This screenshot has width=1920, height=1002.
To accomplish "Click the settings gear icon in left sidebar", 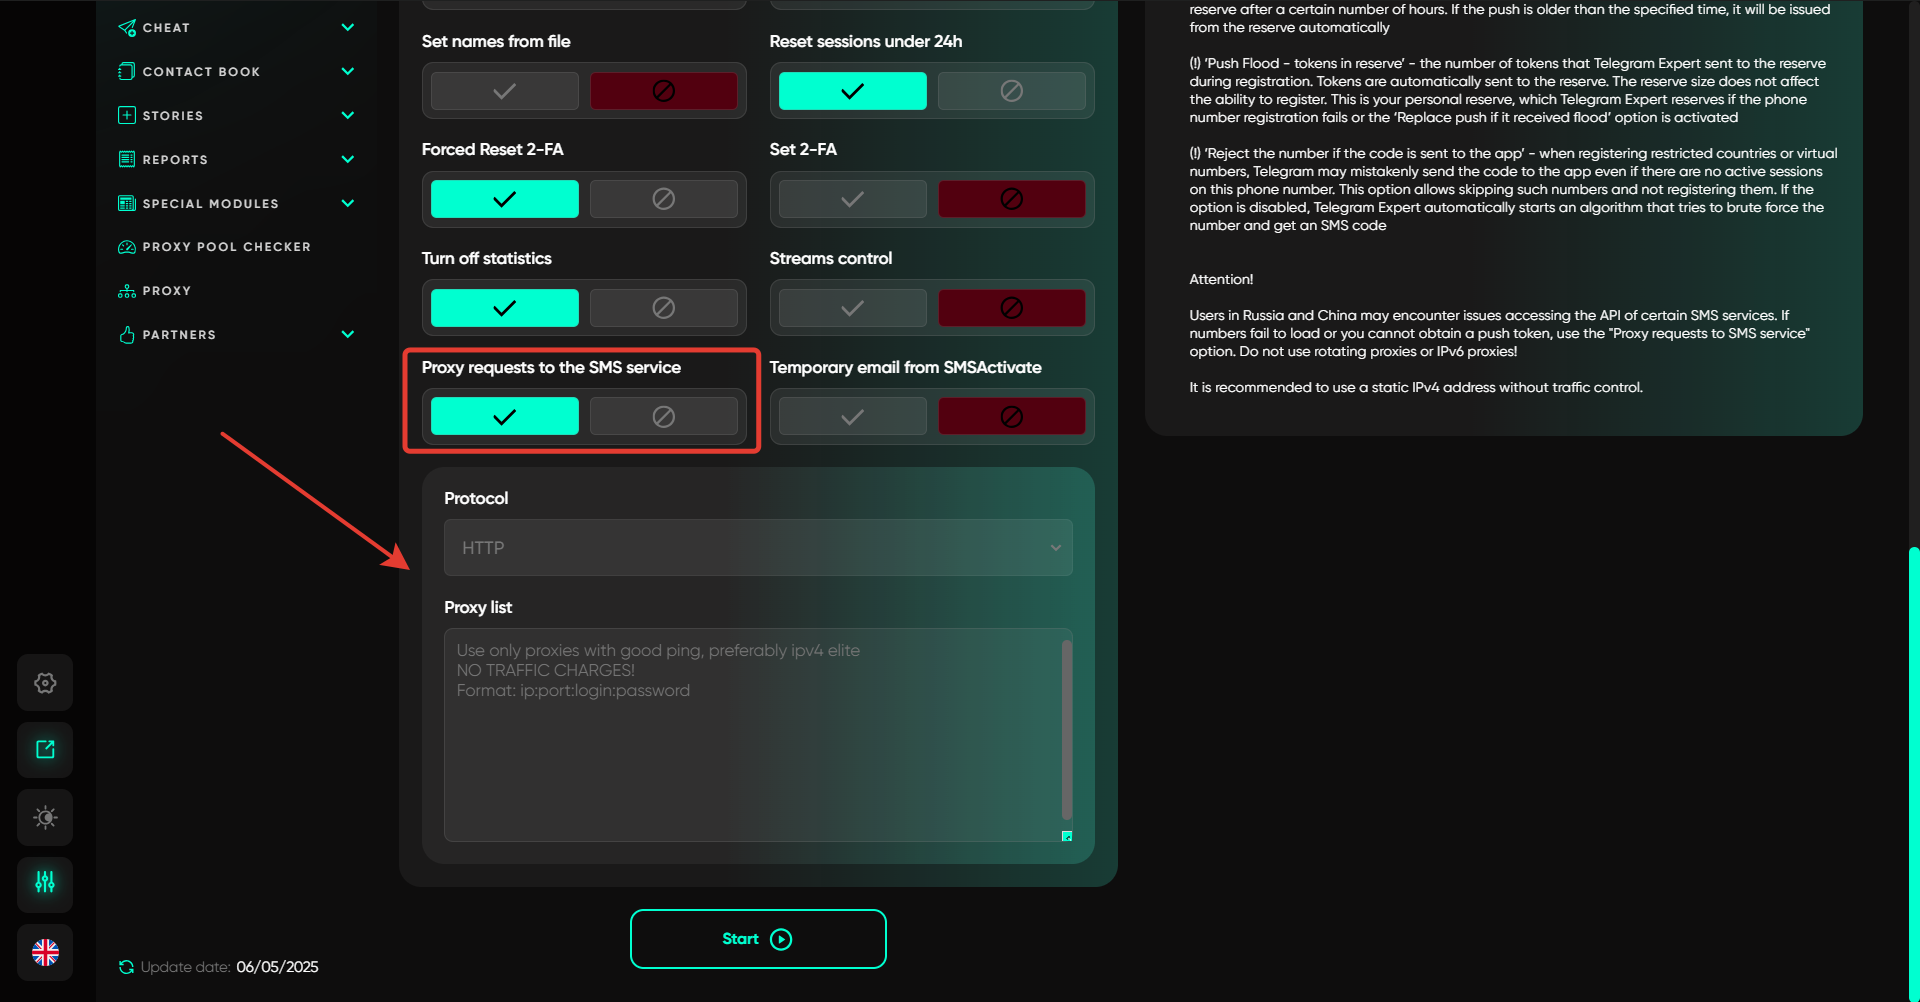I will (x=45, y=683).
